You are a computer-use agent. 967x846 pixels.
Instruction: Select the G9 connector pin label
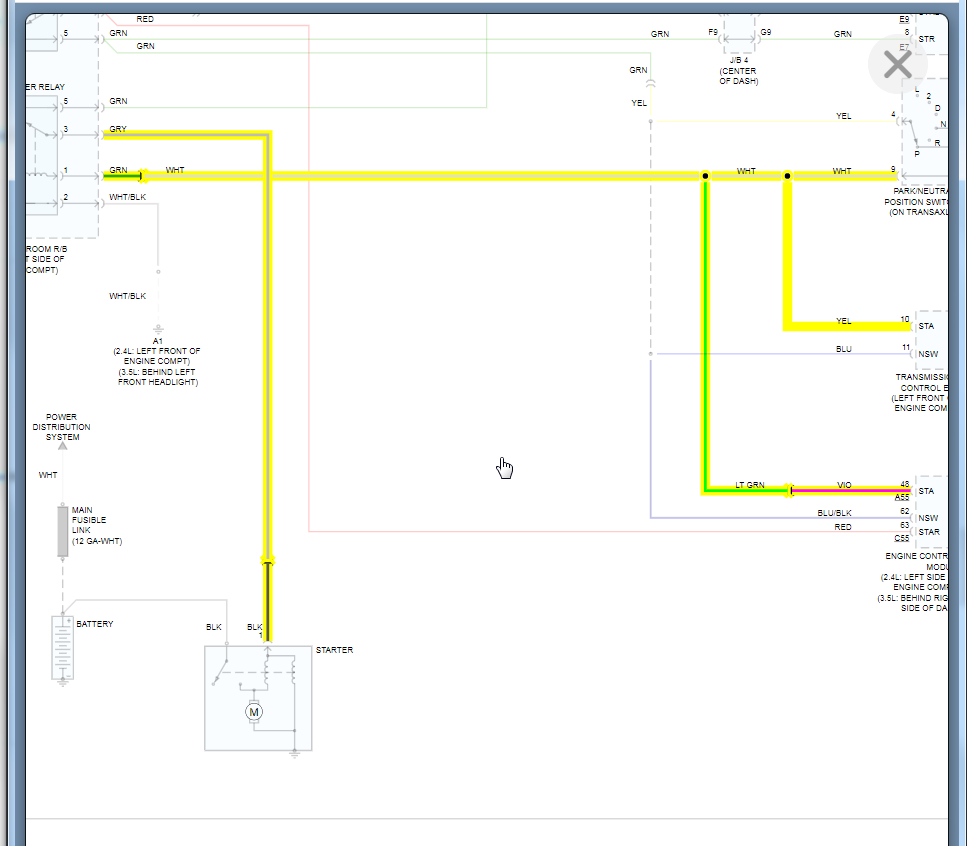pyautogui.click(x=765, y=32)
